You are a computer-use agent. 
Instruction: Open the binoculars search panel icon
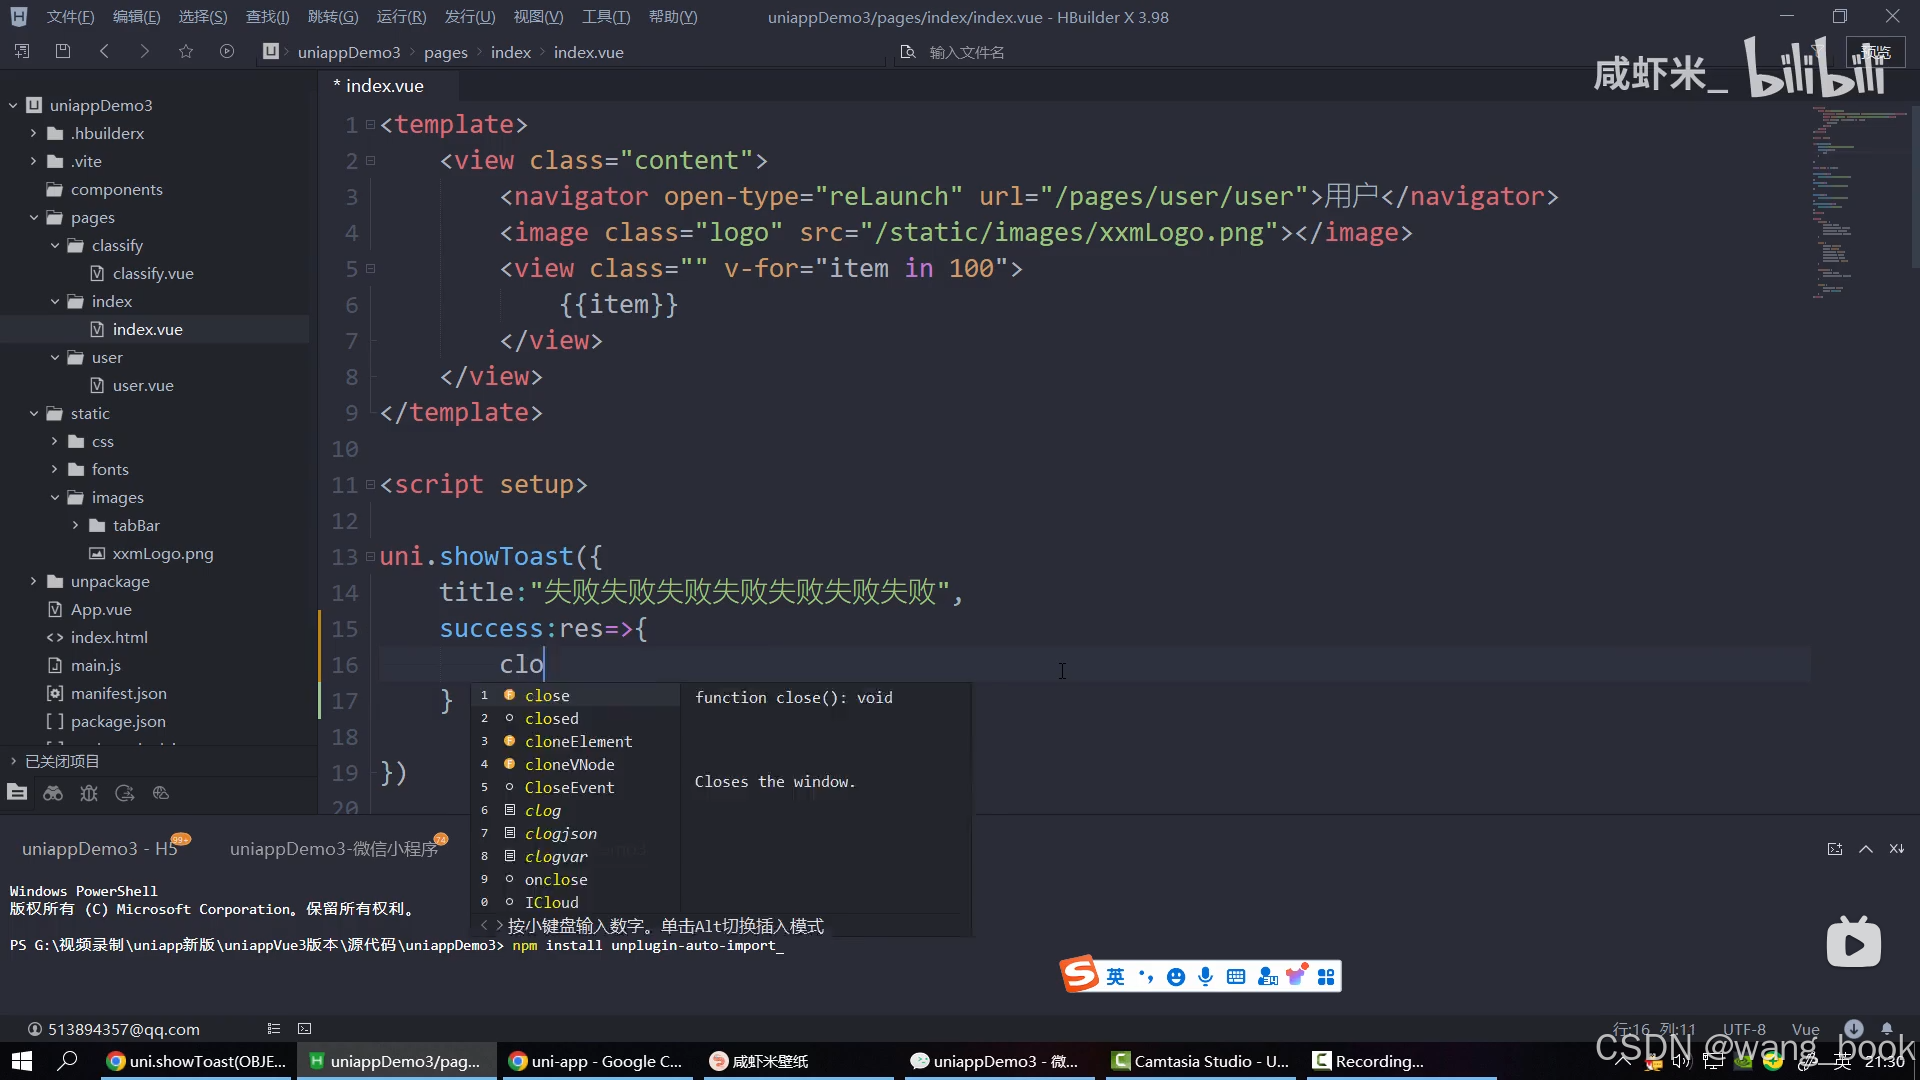pos(53,793)
